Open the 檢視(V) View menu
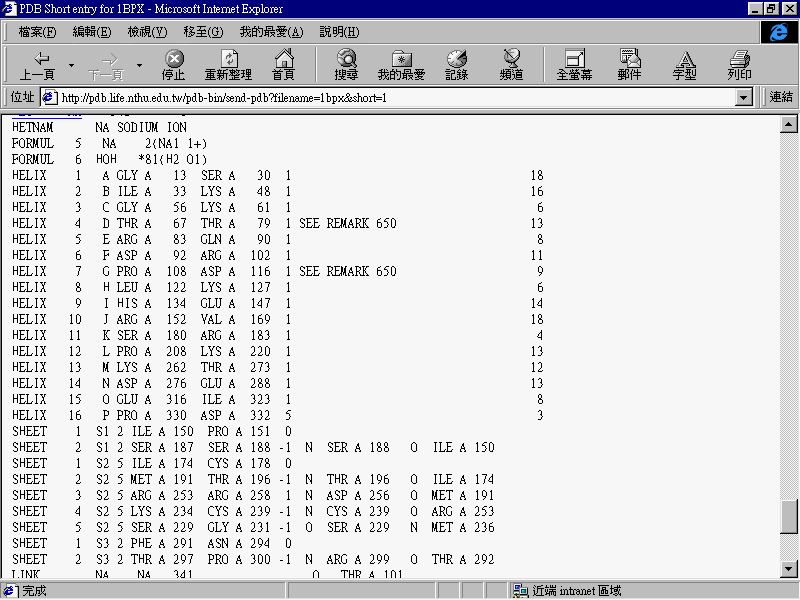 (x=147, y=32)
